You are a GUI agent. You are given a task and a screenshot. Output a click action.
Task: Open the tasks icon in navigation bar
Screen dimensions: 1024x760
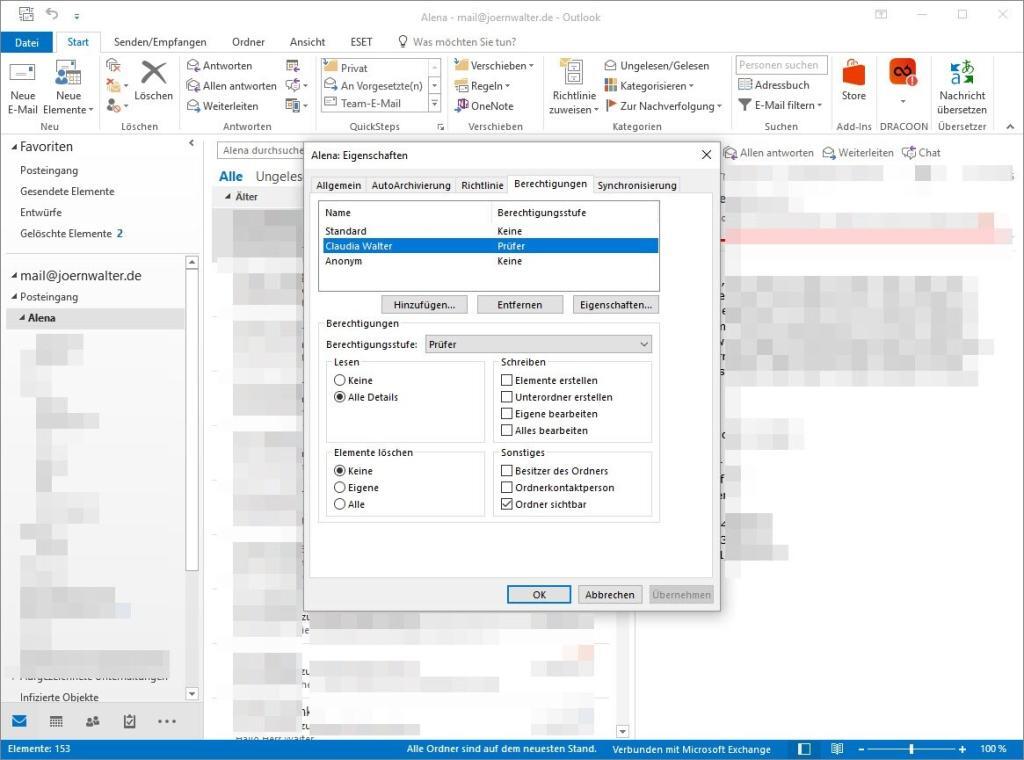129,721
